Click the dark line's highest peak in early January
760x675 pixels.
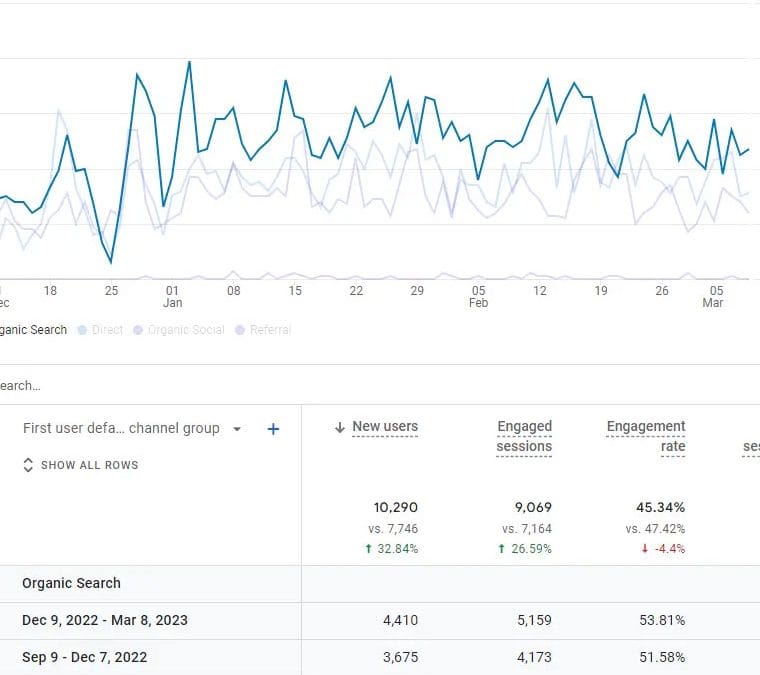click(x=189, y=62)
